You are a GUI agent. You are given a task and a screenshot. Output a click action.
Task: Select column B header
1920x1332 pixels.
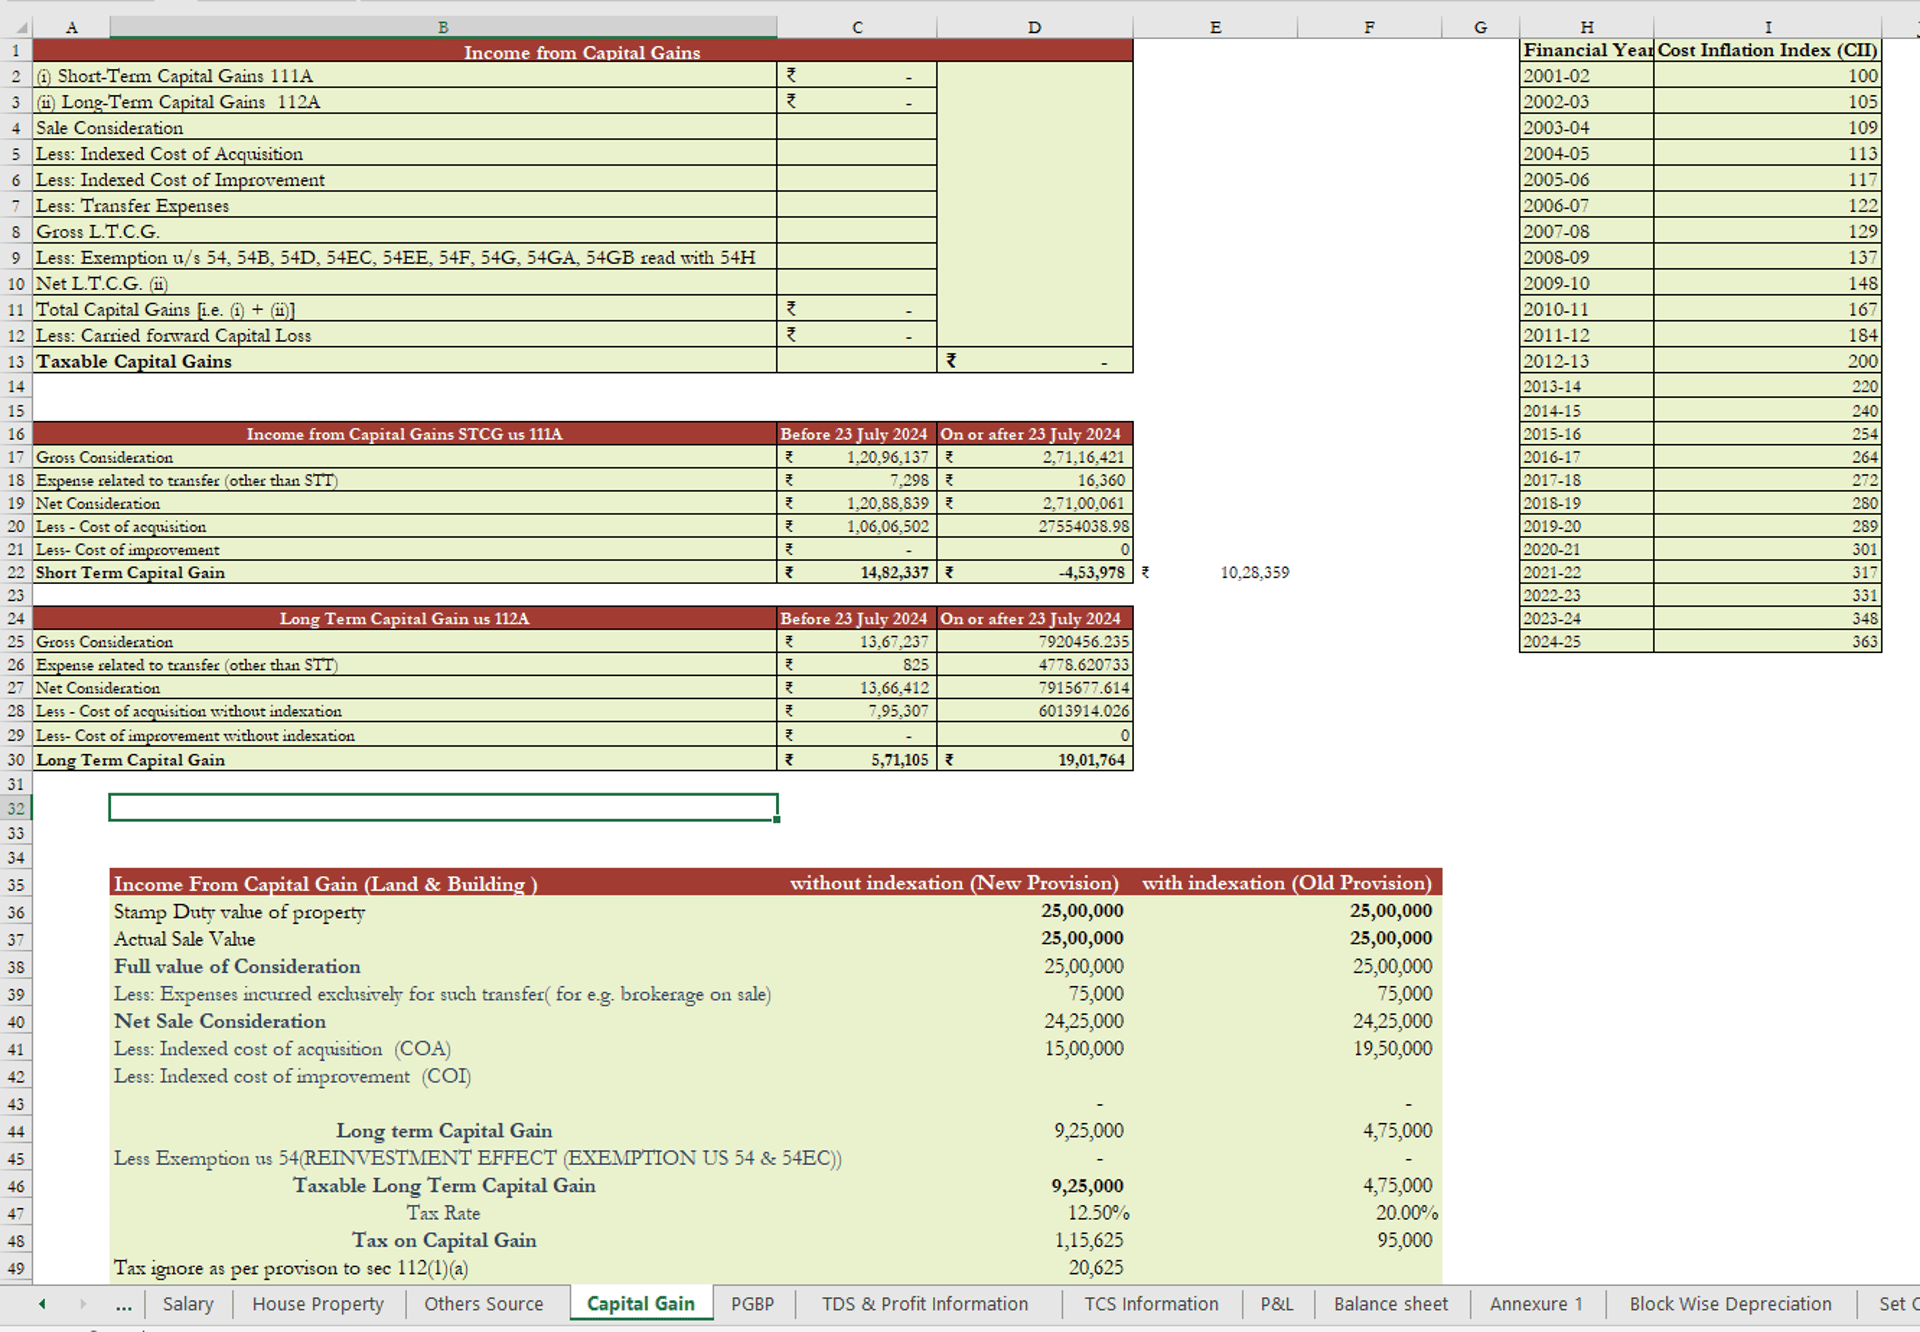443,27
